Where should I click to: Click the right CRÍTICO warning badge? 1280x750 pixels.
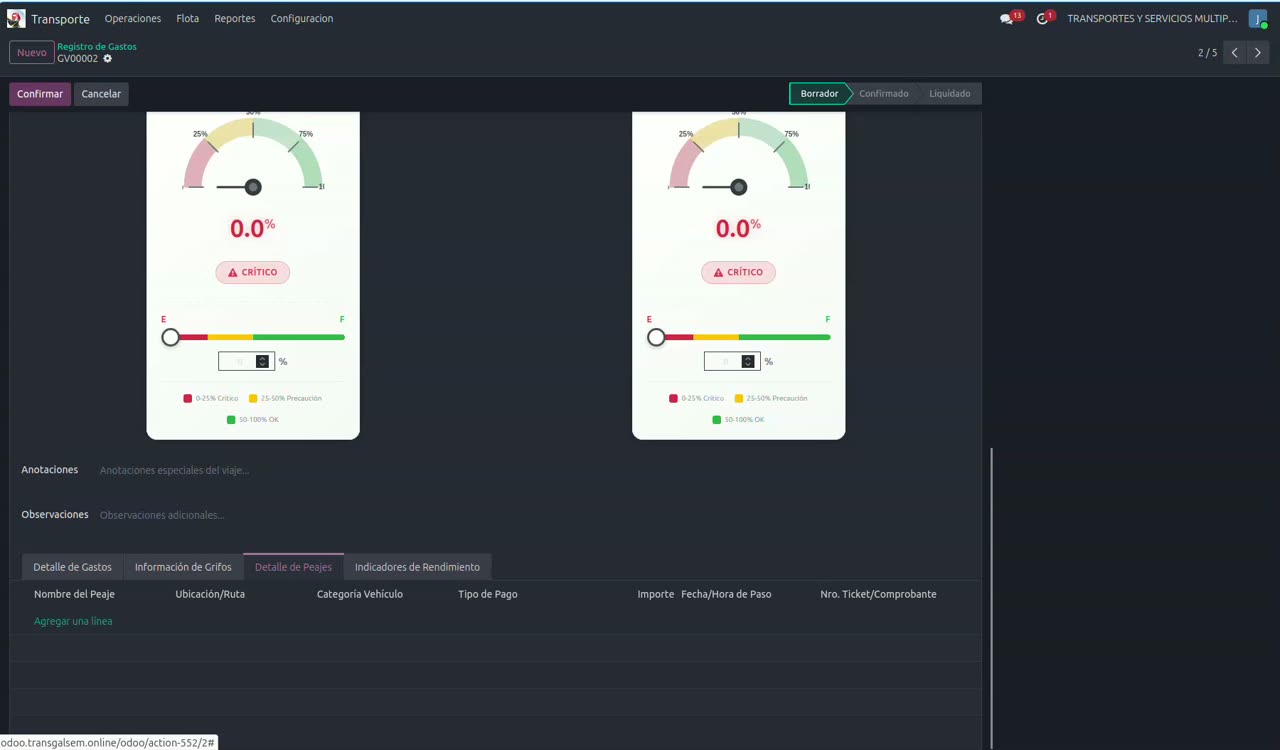738,272
